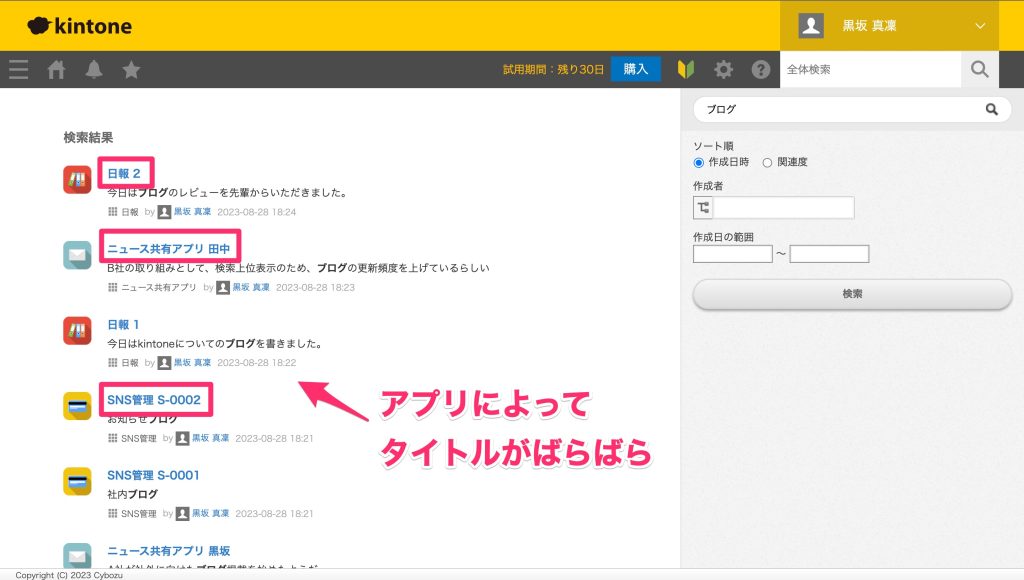Click the 日報 app name under the 日報 1 result
This screenshot has width=1024, height=580.
[x=130, y=362]
